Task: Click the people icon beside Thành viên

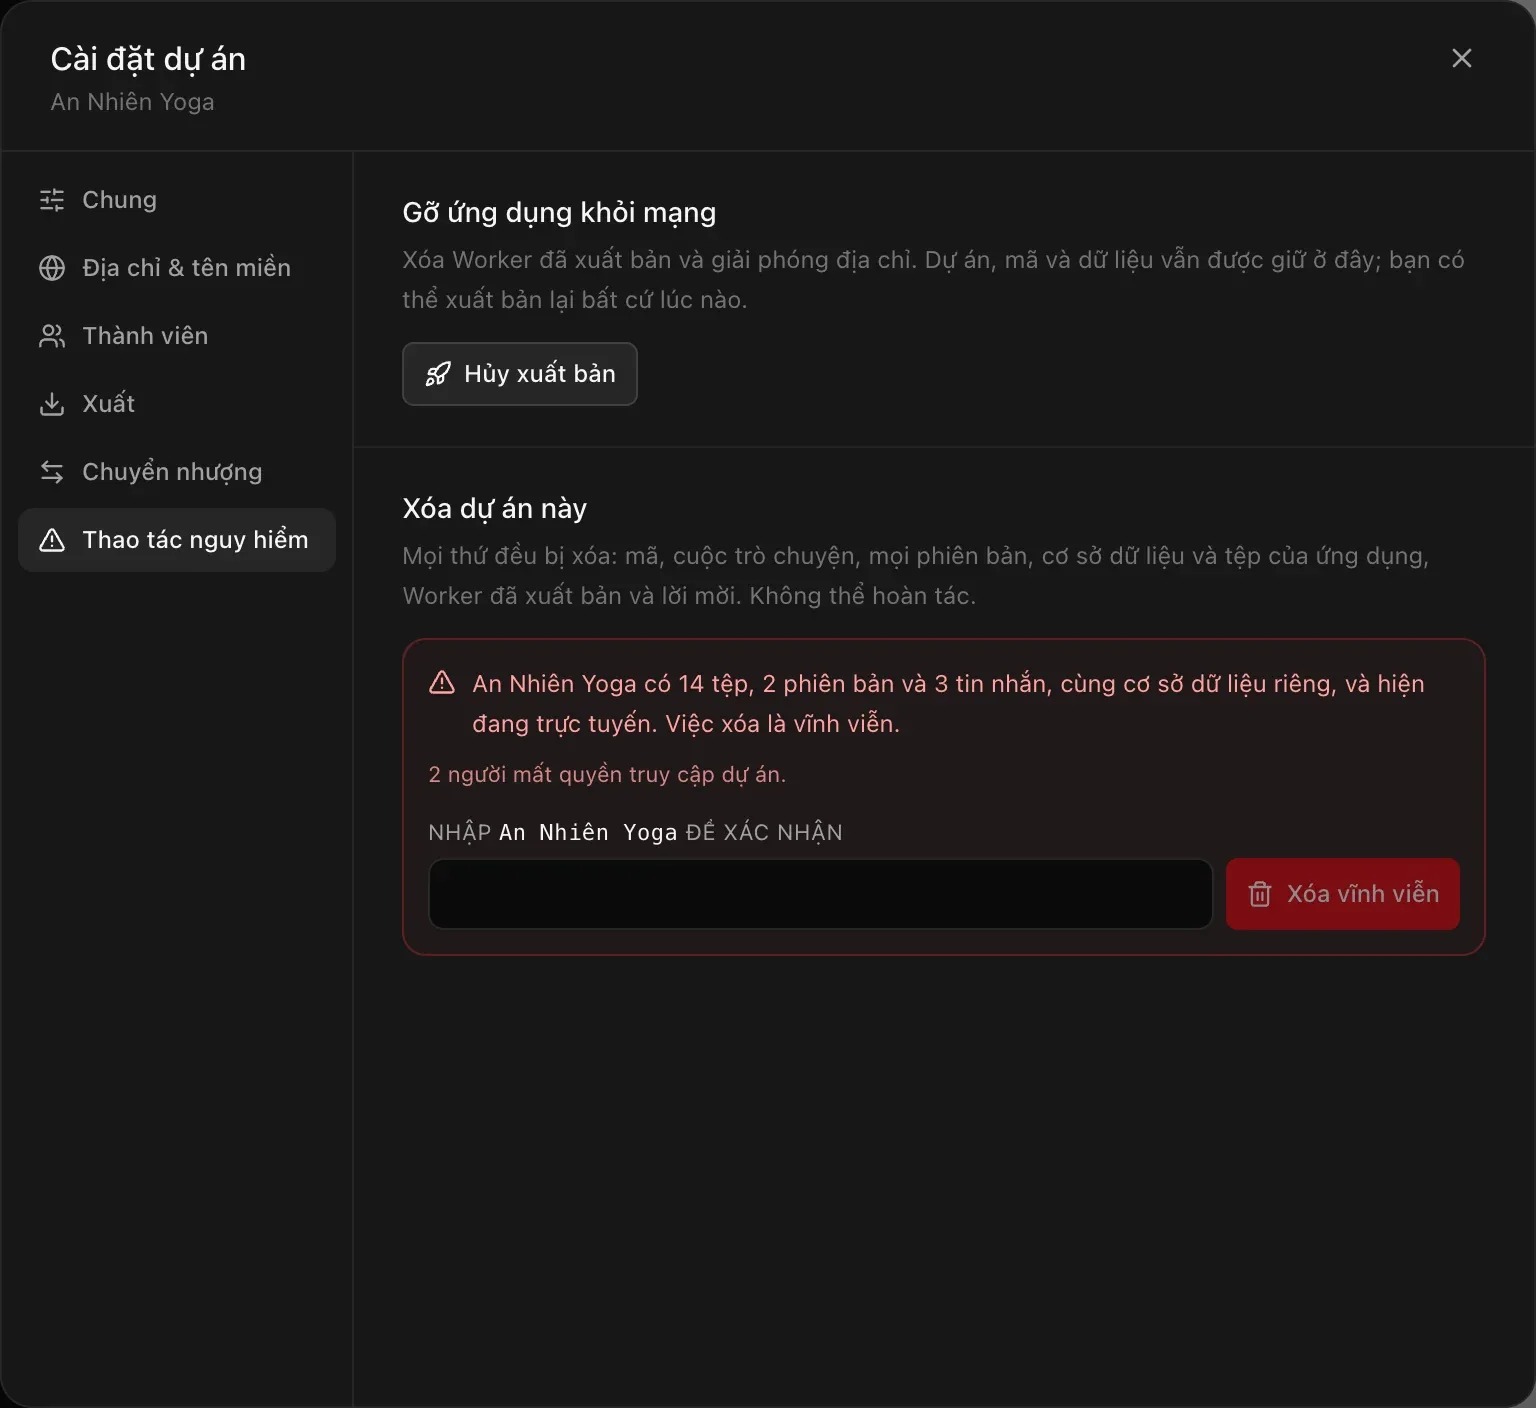Action: 52,336
